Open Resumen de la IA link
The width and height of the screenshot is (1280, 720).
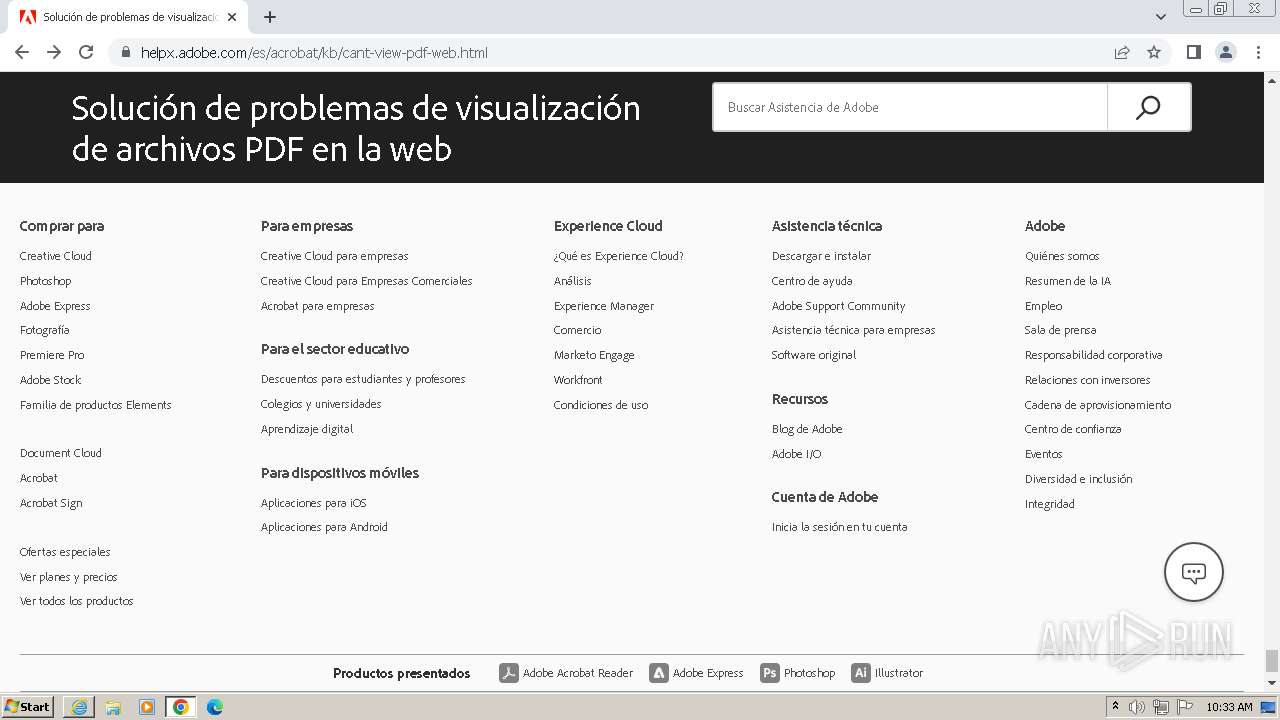[1068, 281]
